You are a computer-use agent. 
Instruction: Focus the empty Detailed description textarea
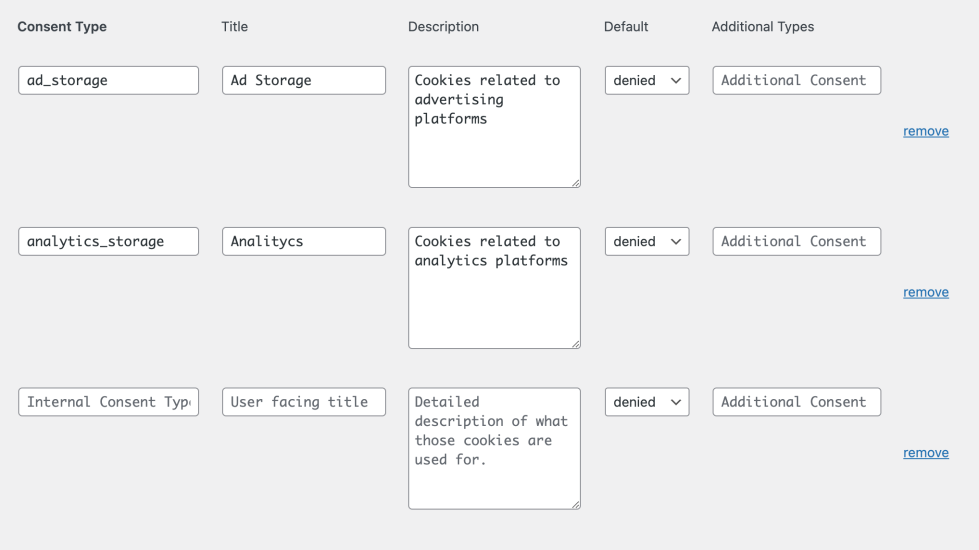(x=494, y=449)
